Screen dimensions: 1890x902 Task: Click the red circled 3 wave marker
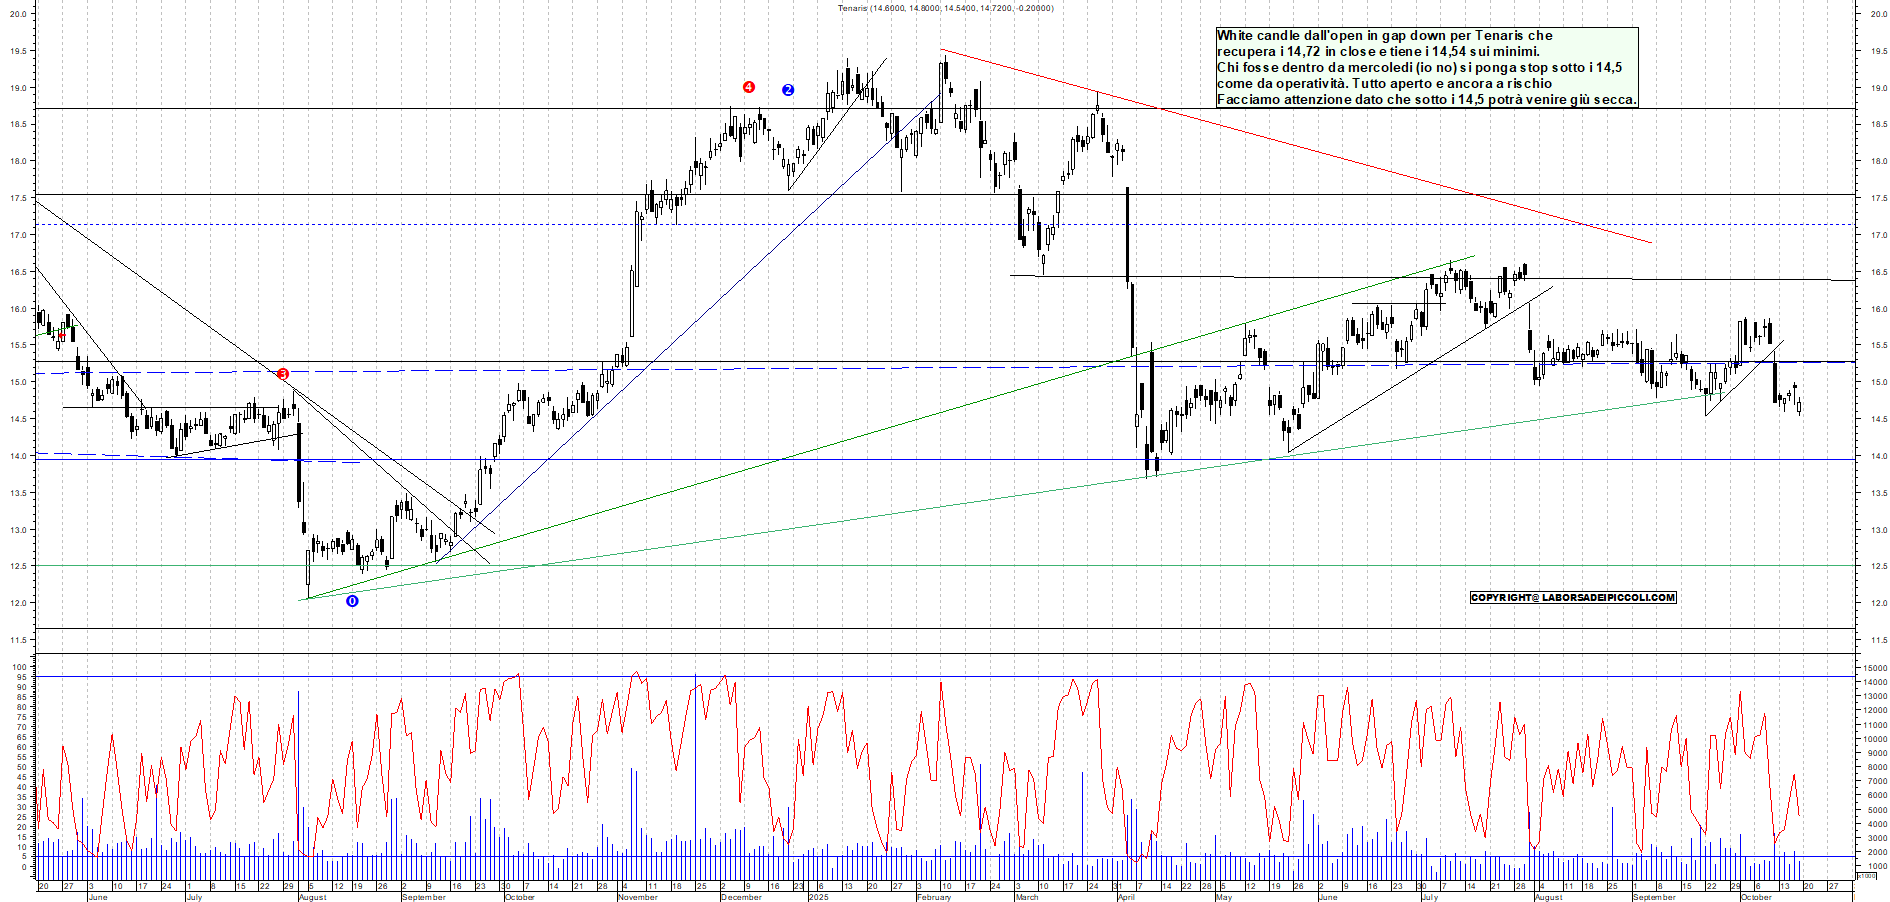(x=283, y=374)
